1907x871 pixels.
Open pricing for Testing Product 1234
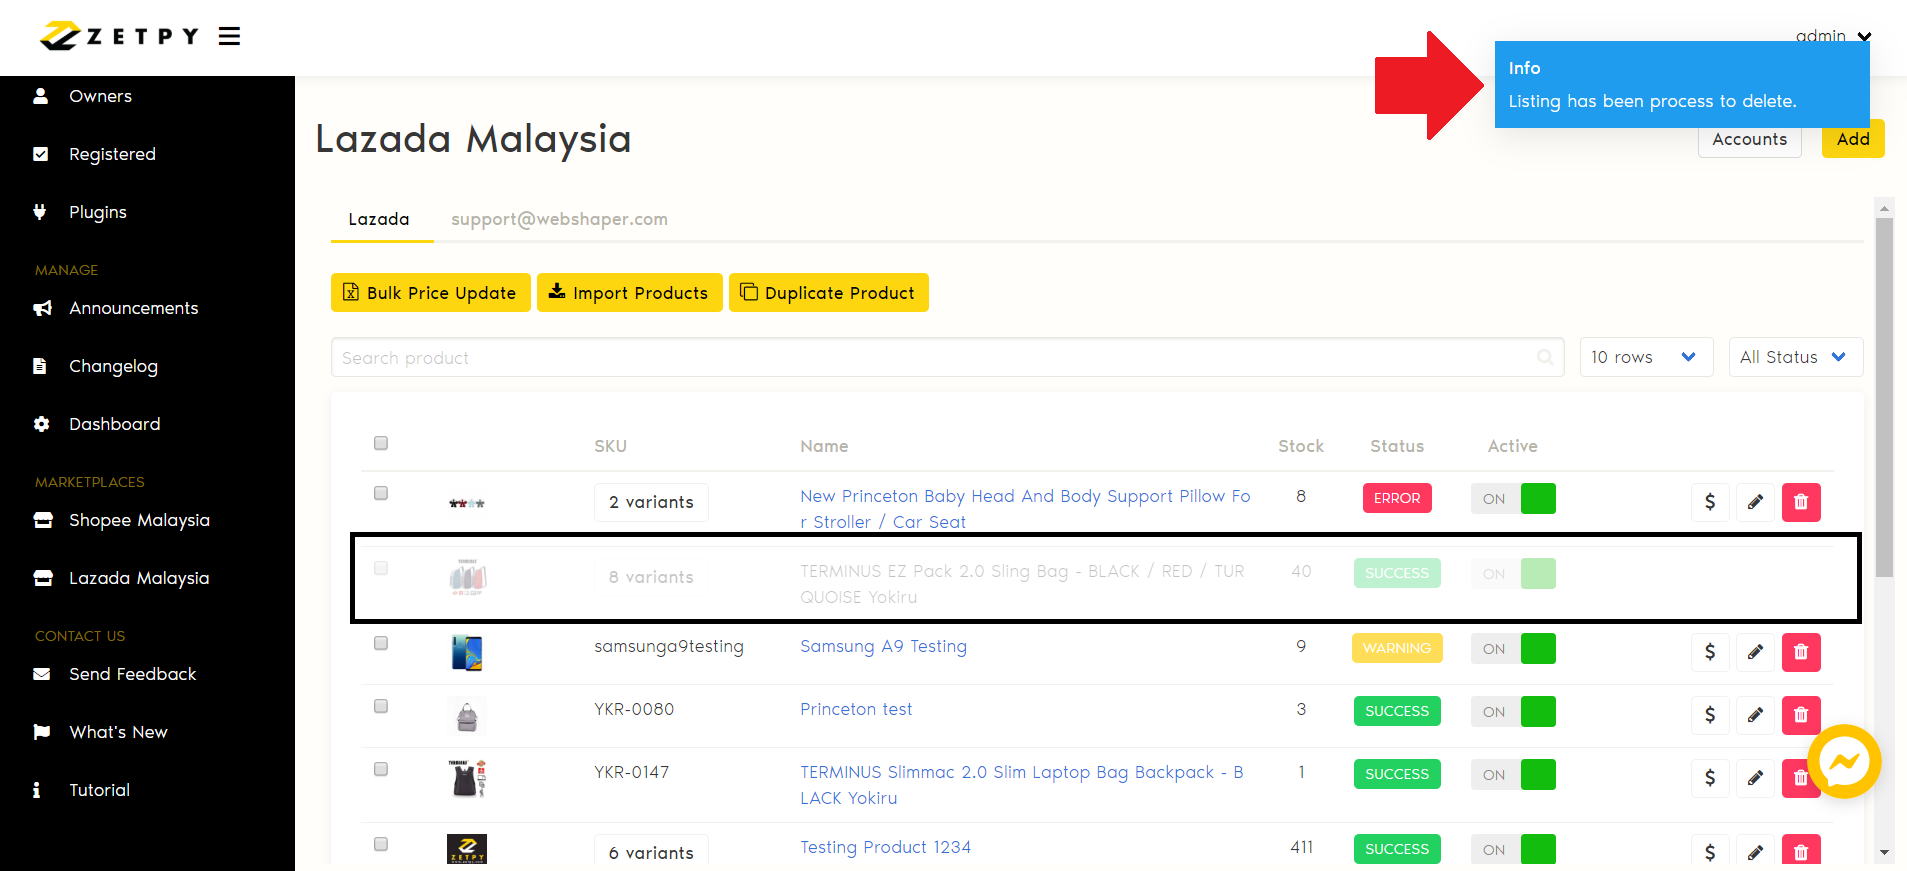pos(1710,852)
